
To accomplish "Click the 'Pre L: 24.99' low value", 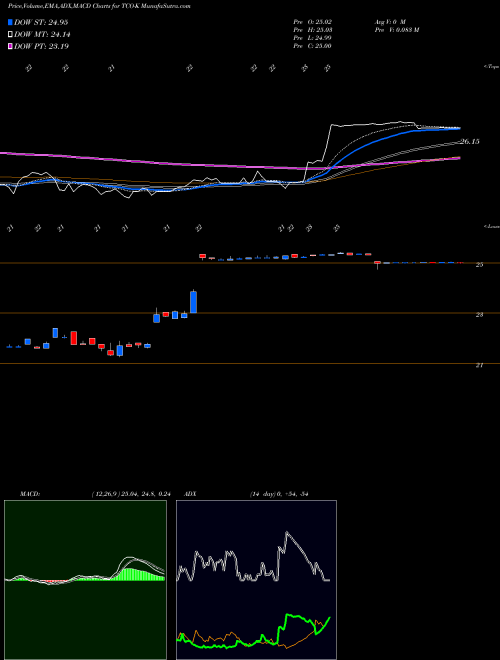I will (x=312, y=38).
